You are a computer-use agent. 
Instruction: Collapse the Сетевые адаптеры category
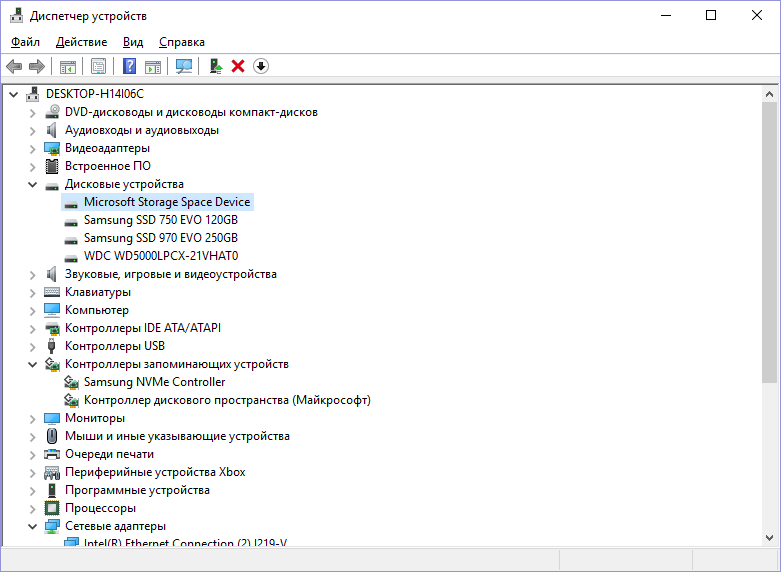[x=32, y=527]
